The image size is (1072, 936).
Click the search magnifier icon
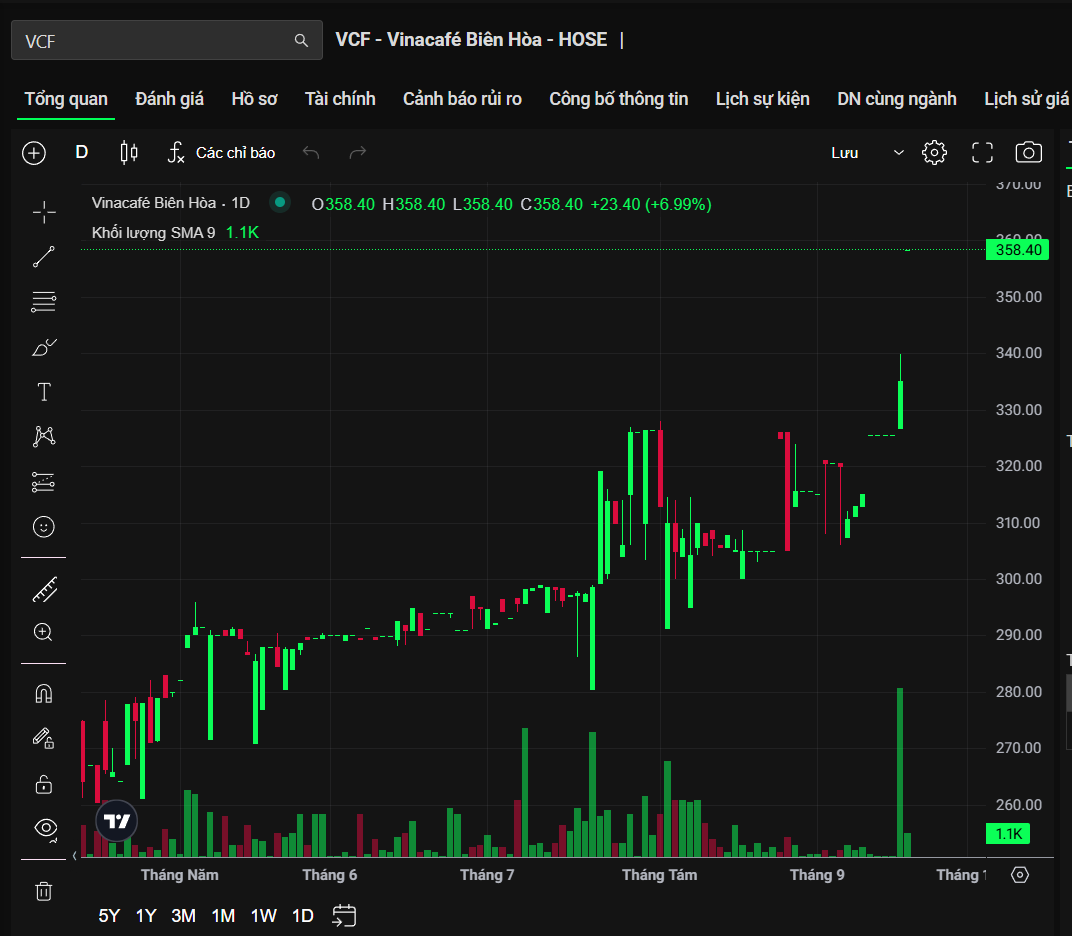(301, 40)
